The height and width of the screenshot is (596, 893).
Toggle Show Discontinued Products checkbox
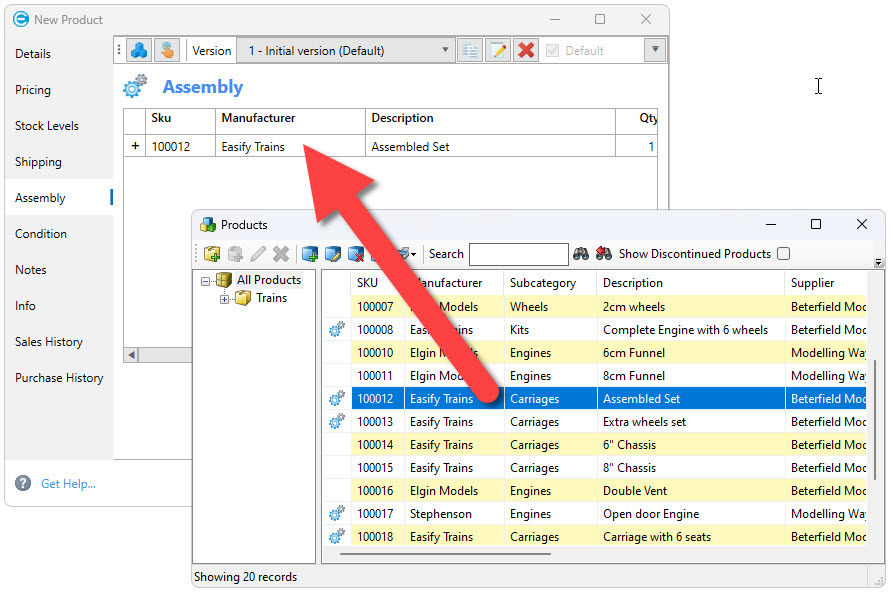783,254
